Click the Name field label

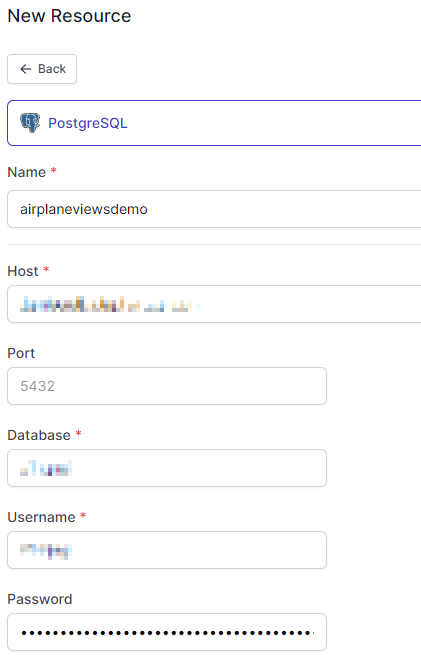point(27,172)
